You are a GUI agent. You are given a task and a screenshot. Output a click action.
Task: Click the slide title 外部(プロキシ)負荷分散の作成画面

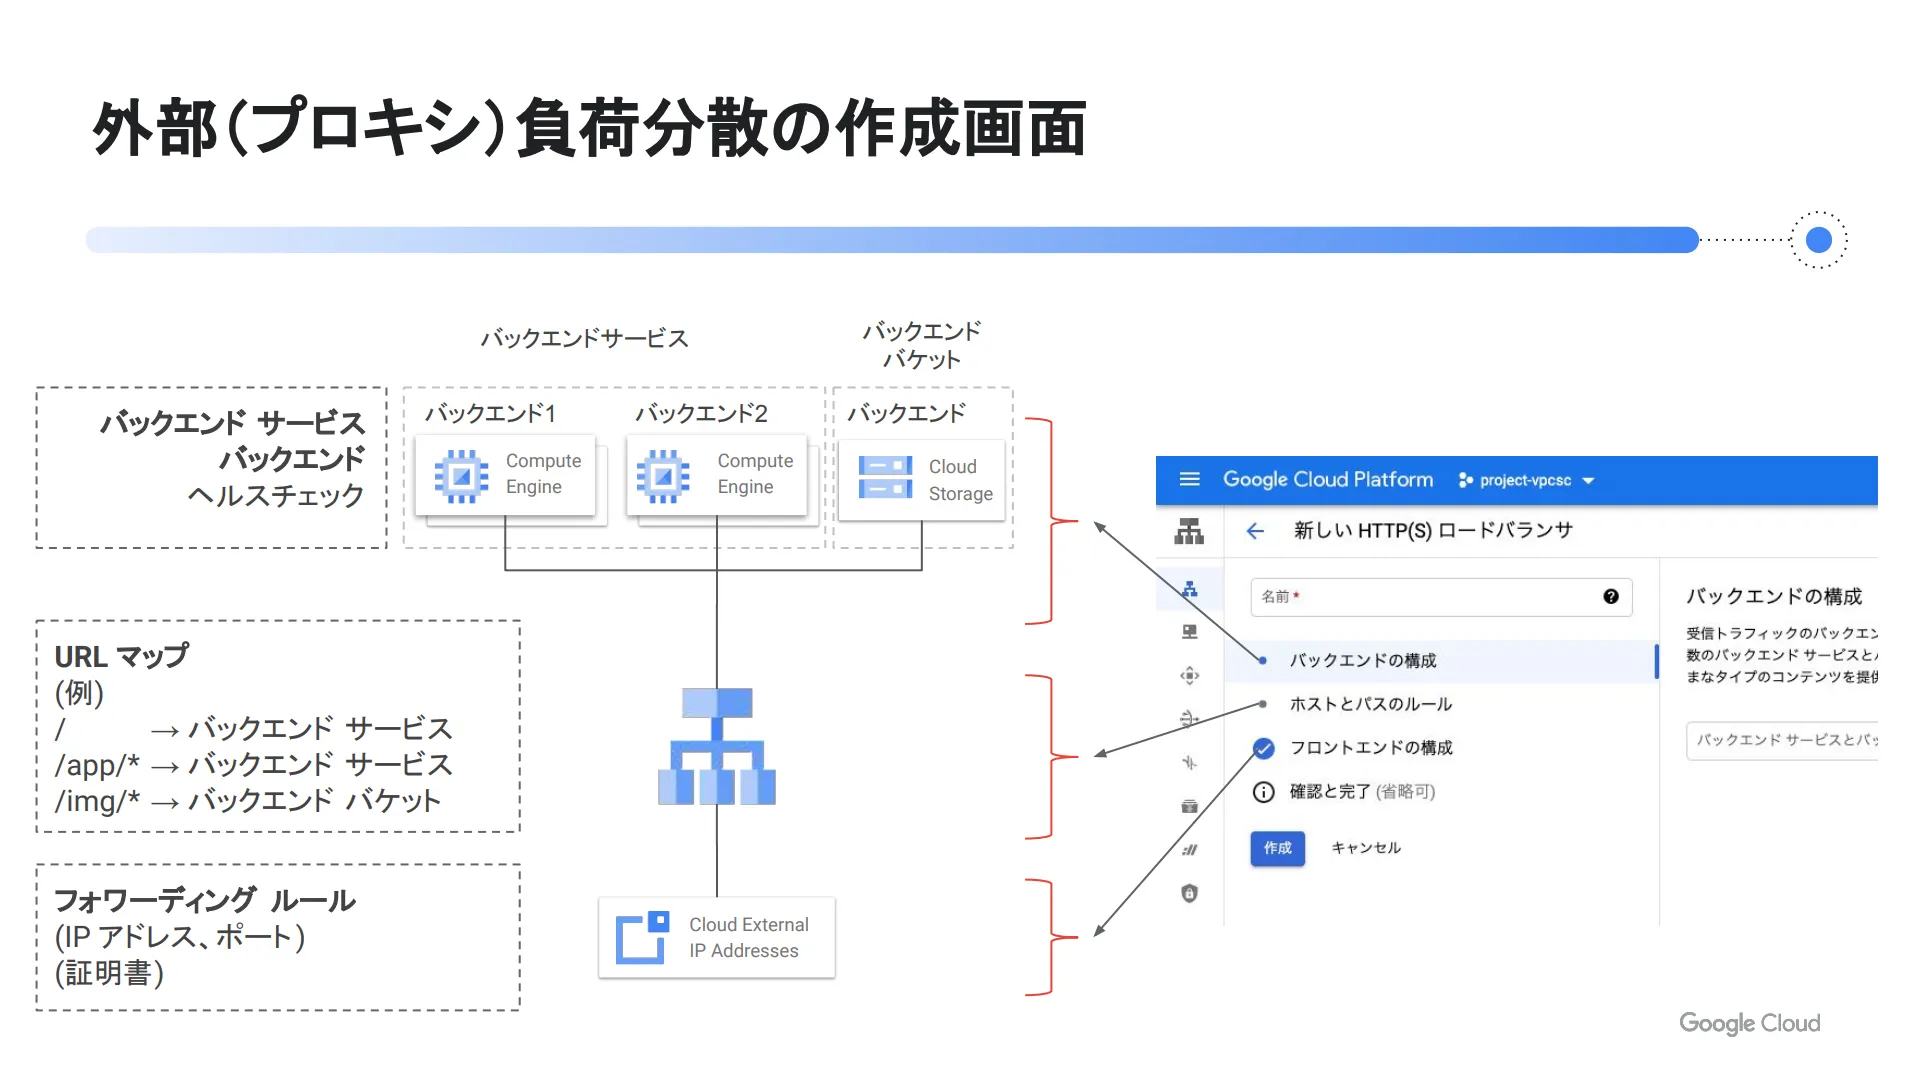(x=590, y=128)
